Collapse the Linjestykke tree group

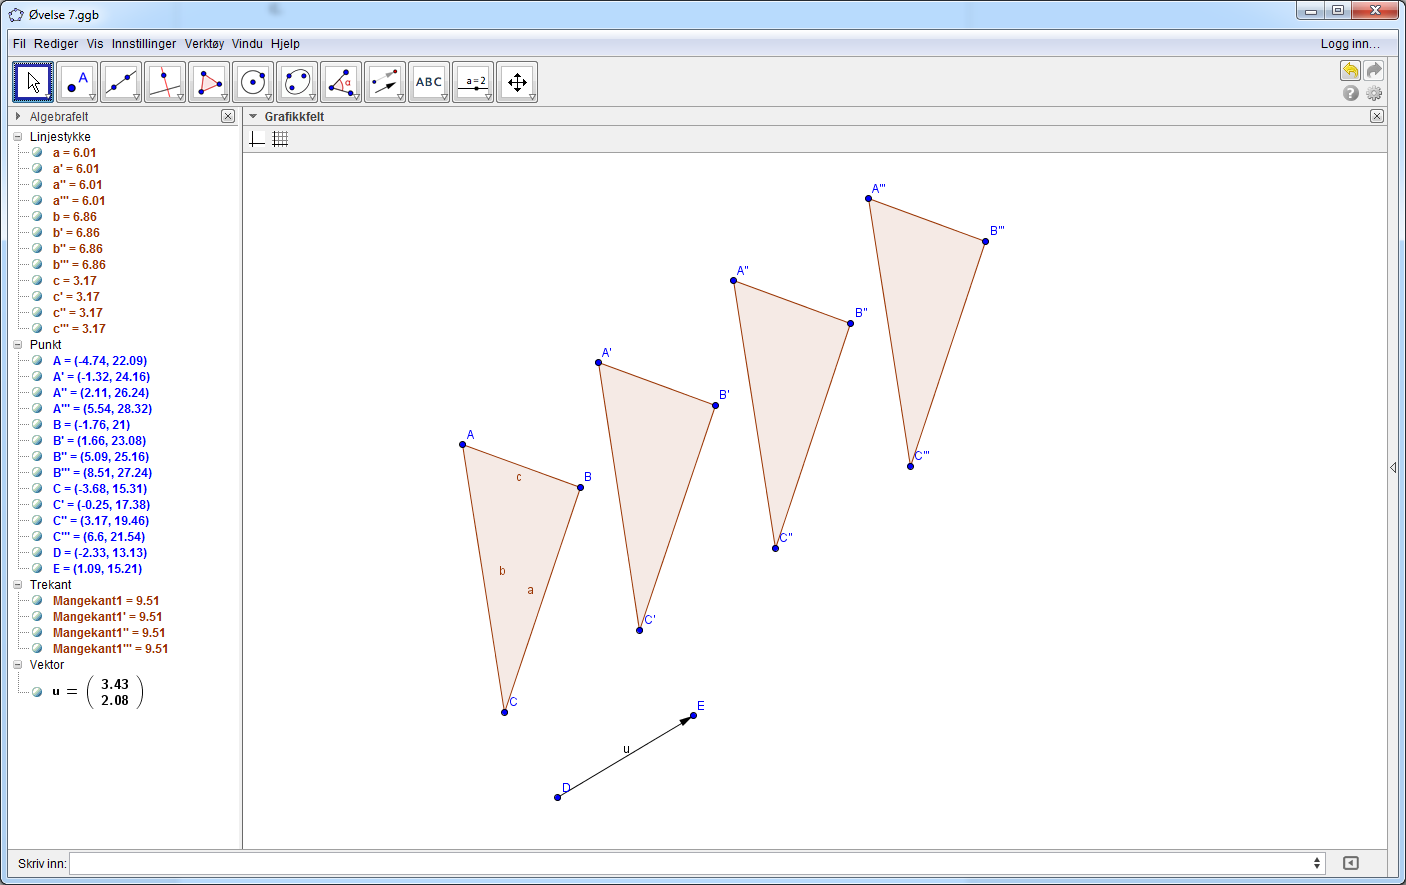[x=17, y=137]
